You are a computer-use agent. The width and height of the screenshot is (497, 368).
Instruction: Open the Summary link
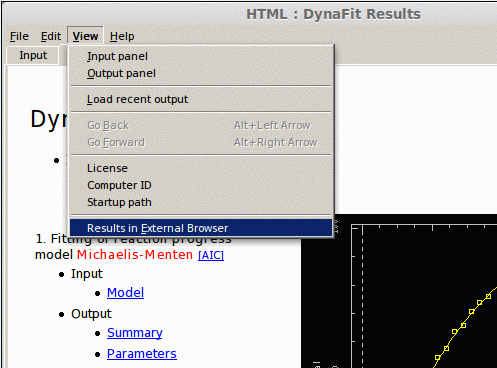tap(135, 333)
